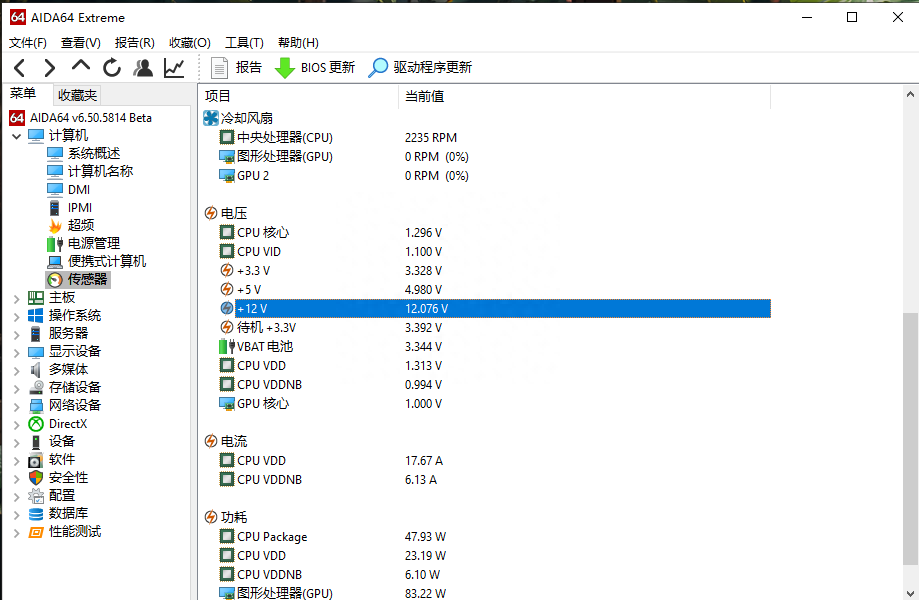The height and width of the screenshot is (600, 919).
Task: Open 驱动程序更新 driver update
Action: pos(420,67)
